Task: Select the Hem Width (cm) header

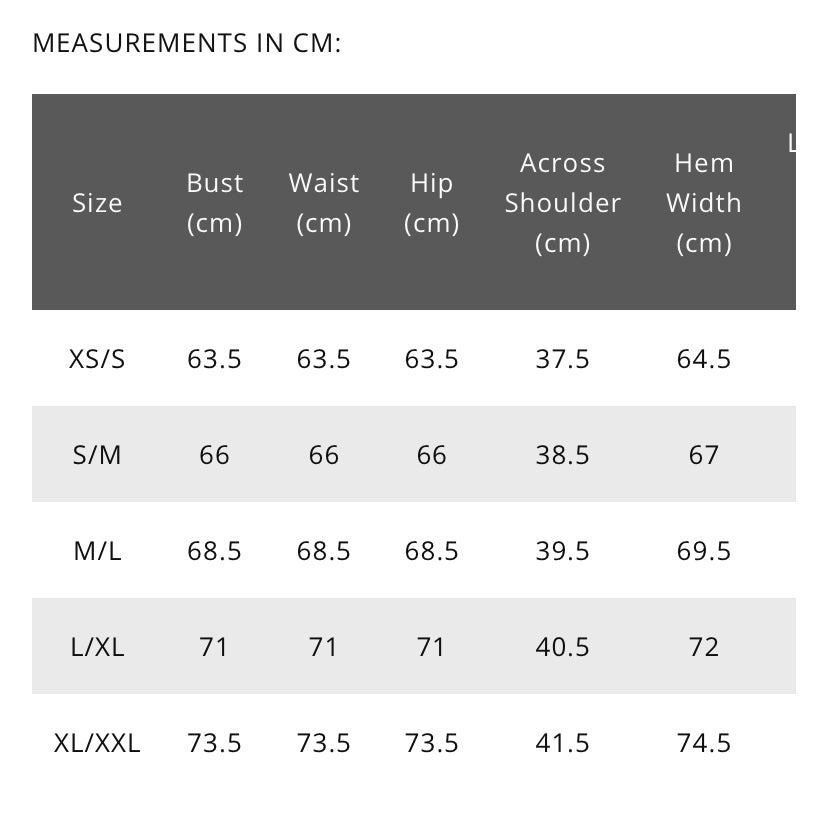Action: (x=704, y=203)
